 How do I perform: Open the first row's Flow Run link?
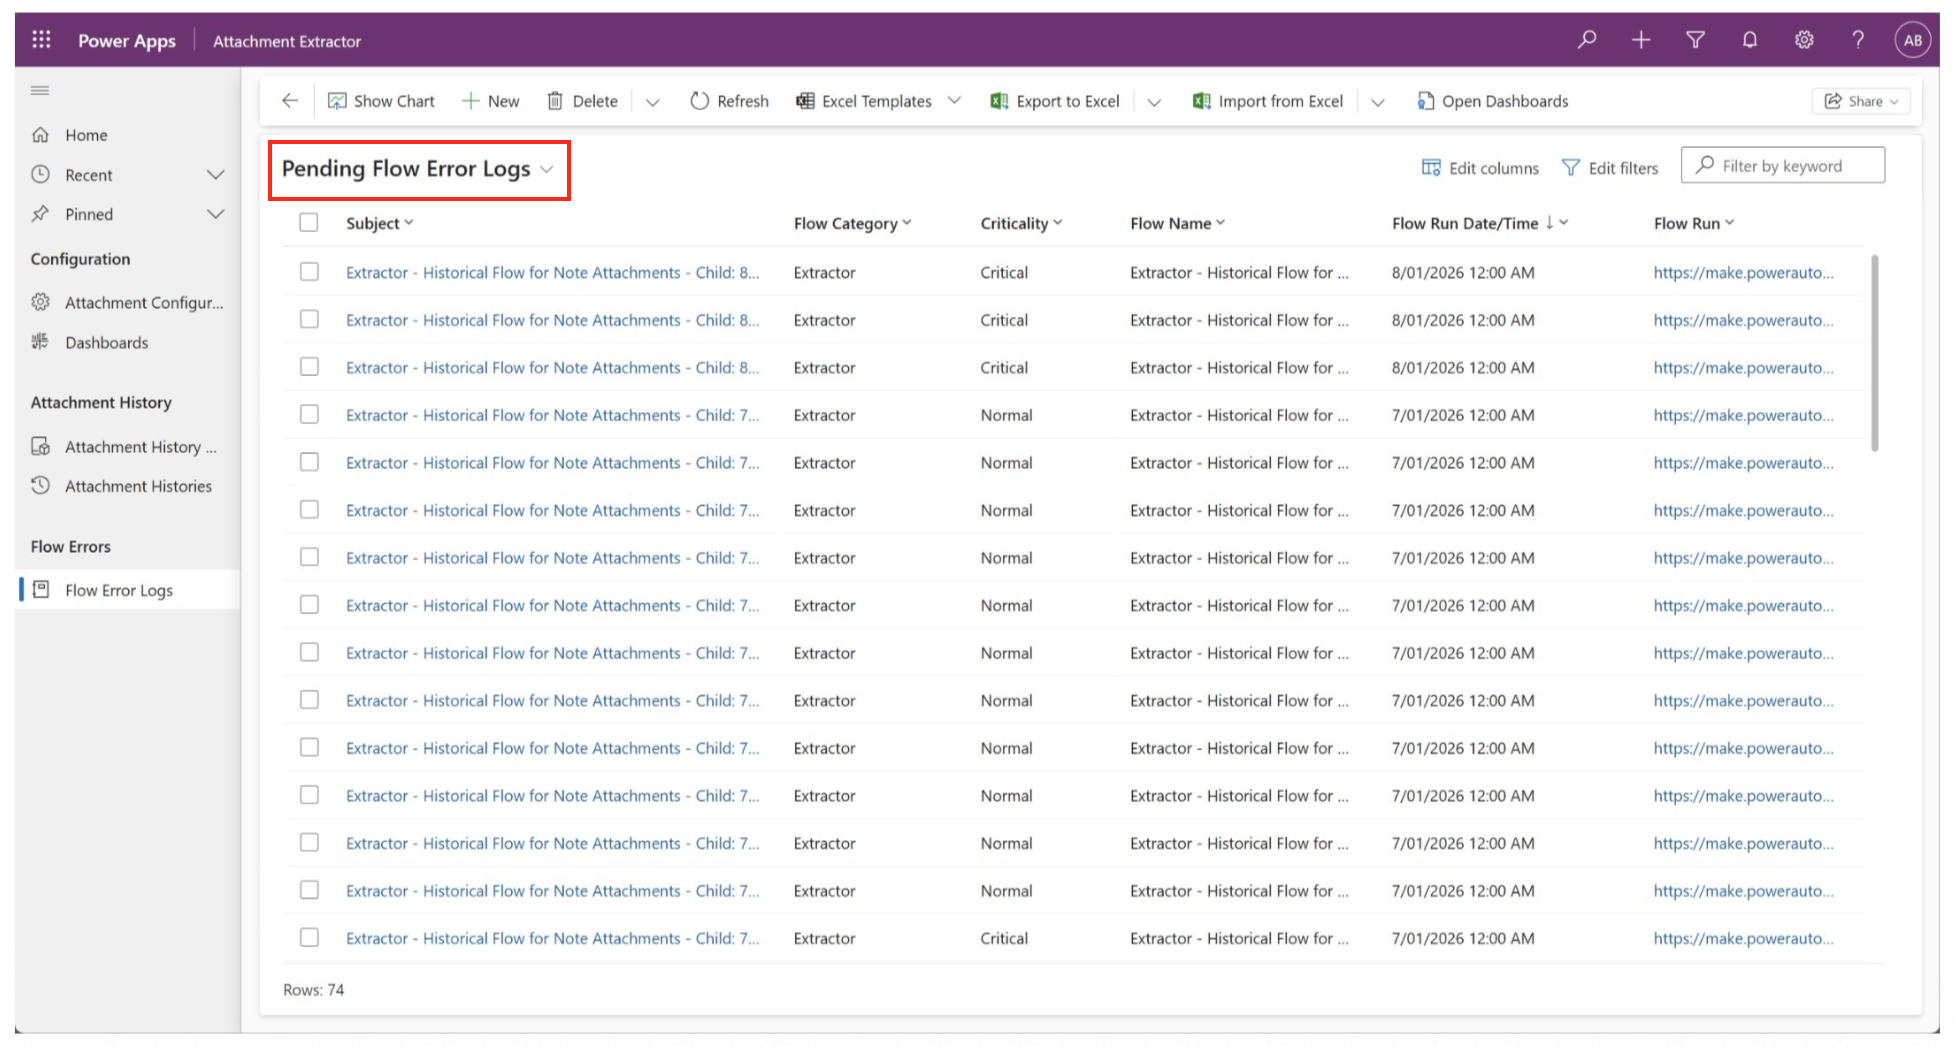click(1742, 272)
